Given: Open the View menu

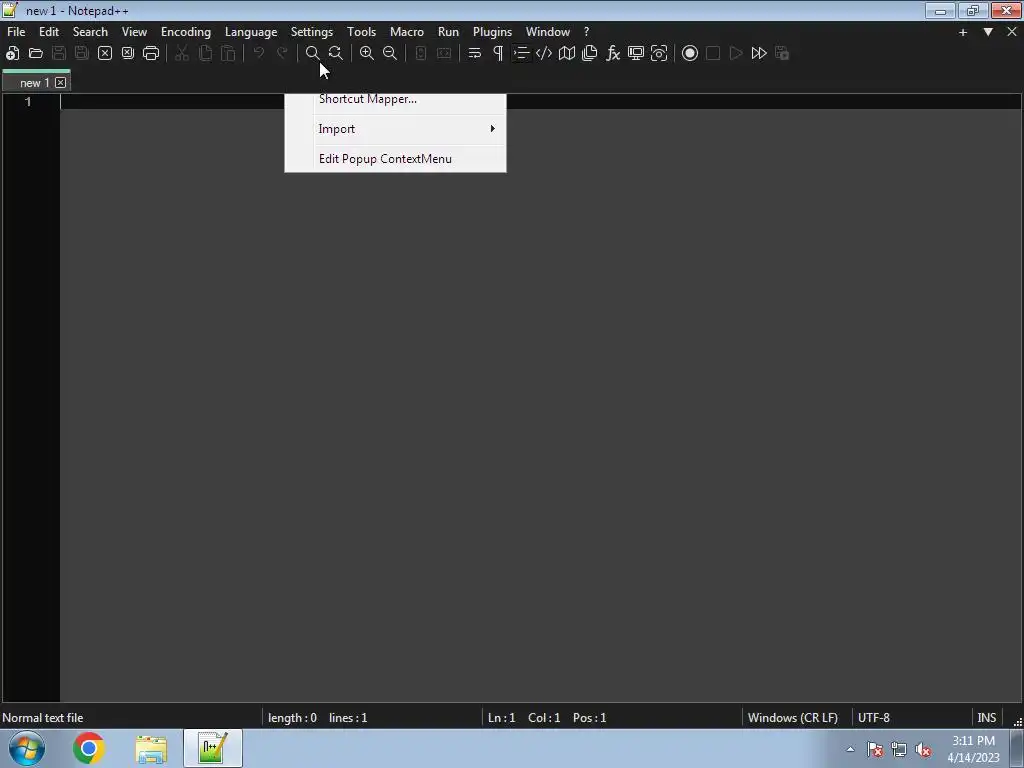Looking at the screenshot, I should click(135, 32).
